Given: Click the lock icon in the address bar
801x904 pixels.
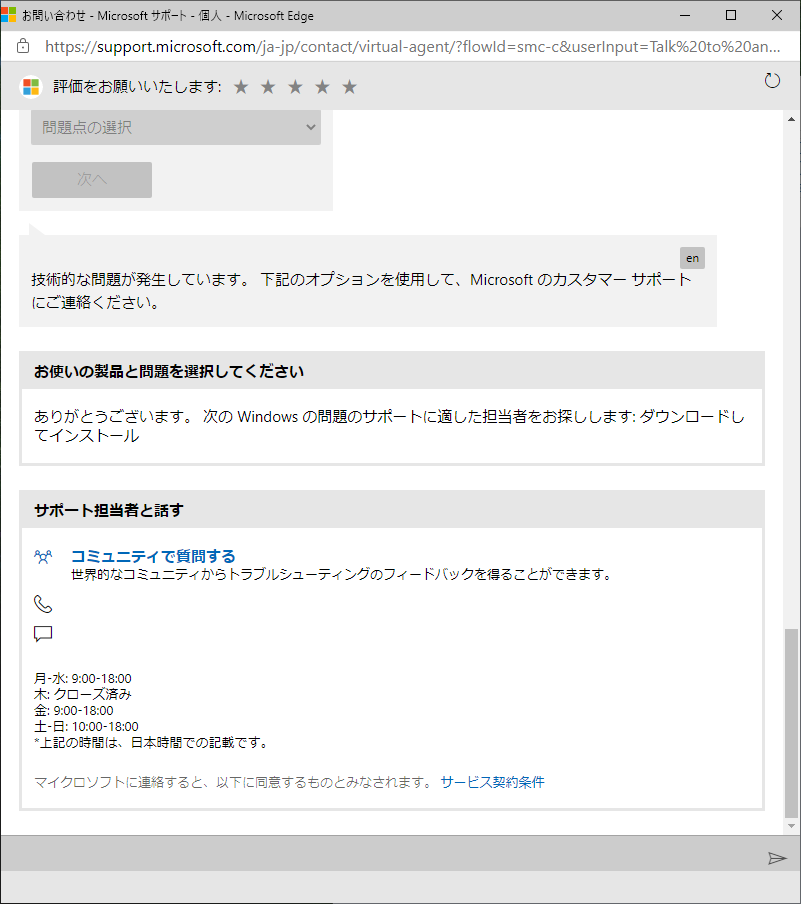Looking at the screenshot, I should point(23,46).
